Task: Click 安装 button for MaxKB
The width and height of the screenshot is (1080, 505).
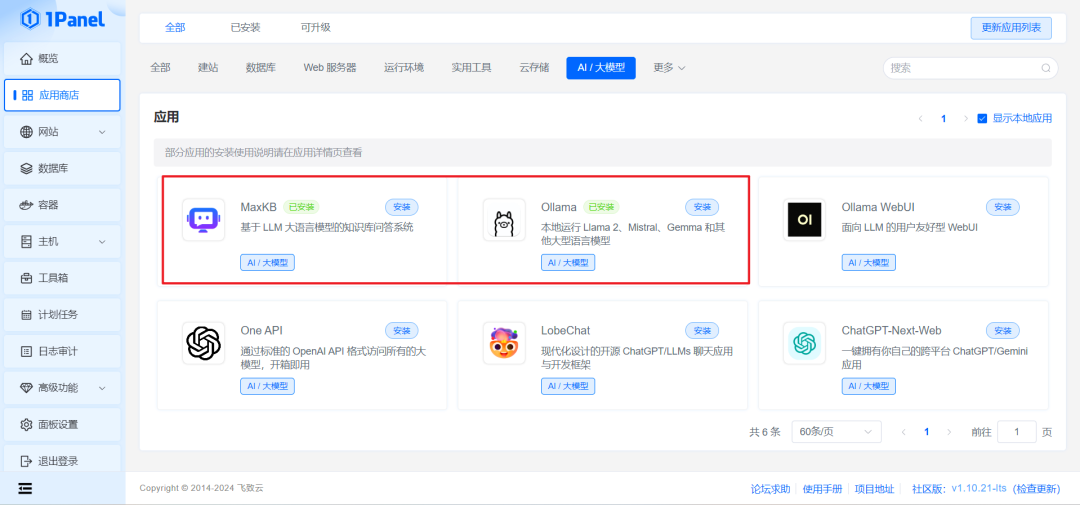Action: pos(402,207)
